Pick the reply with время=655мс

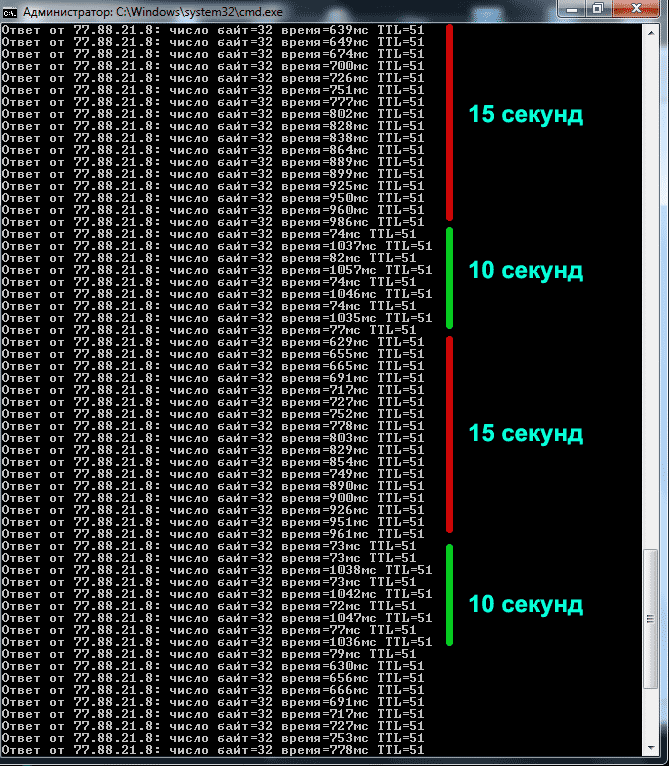point(213,354)
